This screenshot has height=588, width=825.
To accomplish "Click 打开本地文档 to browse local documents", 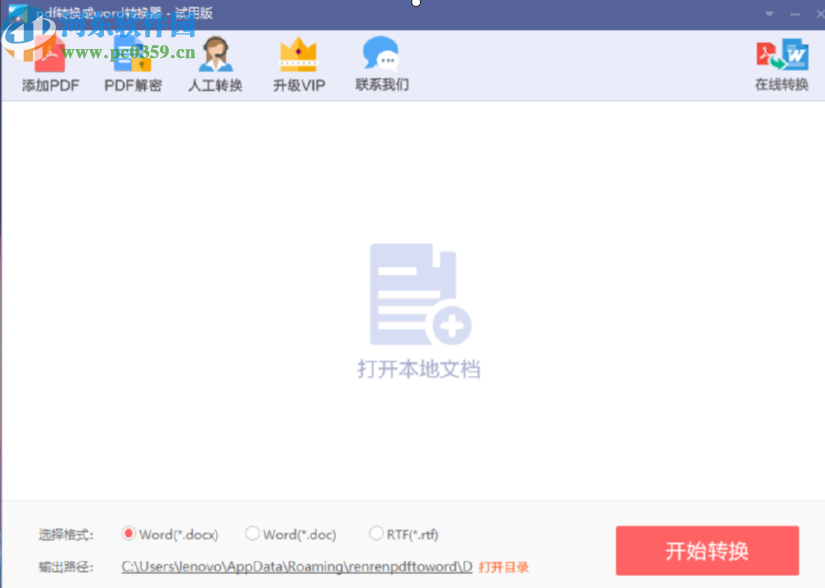I will [x=417, y=371].
